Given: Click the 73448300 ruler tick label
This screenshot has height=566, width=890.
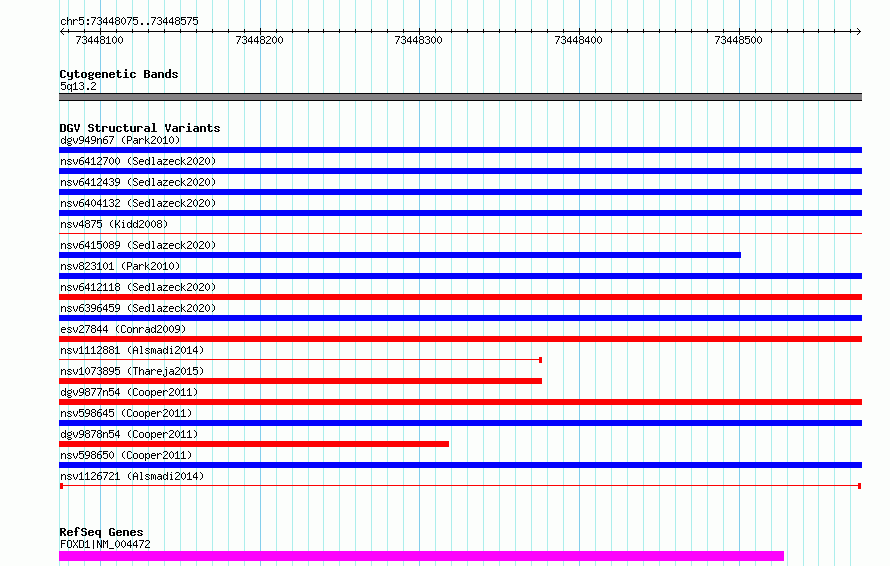Looking at the screenshot, I should pos(418,40).
